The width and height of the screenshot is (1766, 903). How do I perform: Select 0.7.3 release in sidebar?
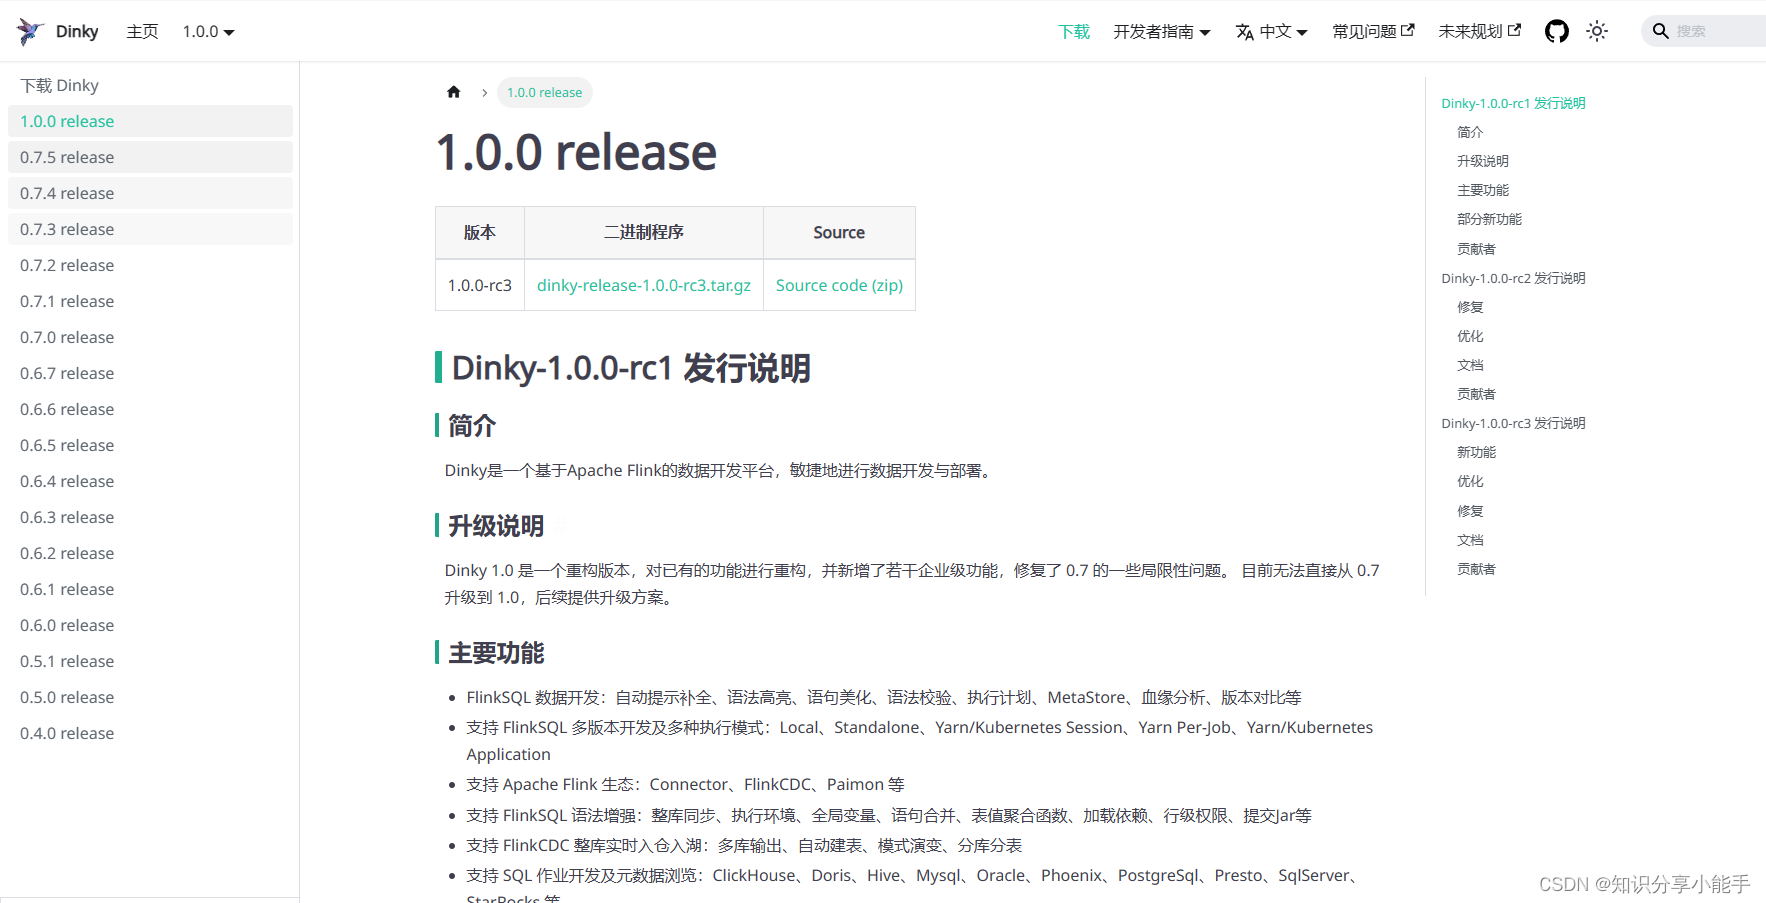click(150, 229)
